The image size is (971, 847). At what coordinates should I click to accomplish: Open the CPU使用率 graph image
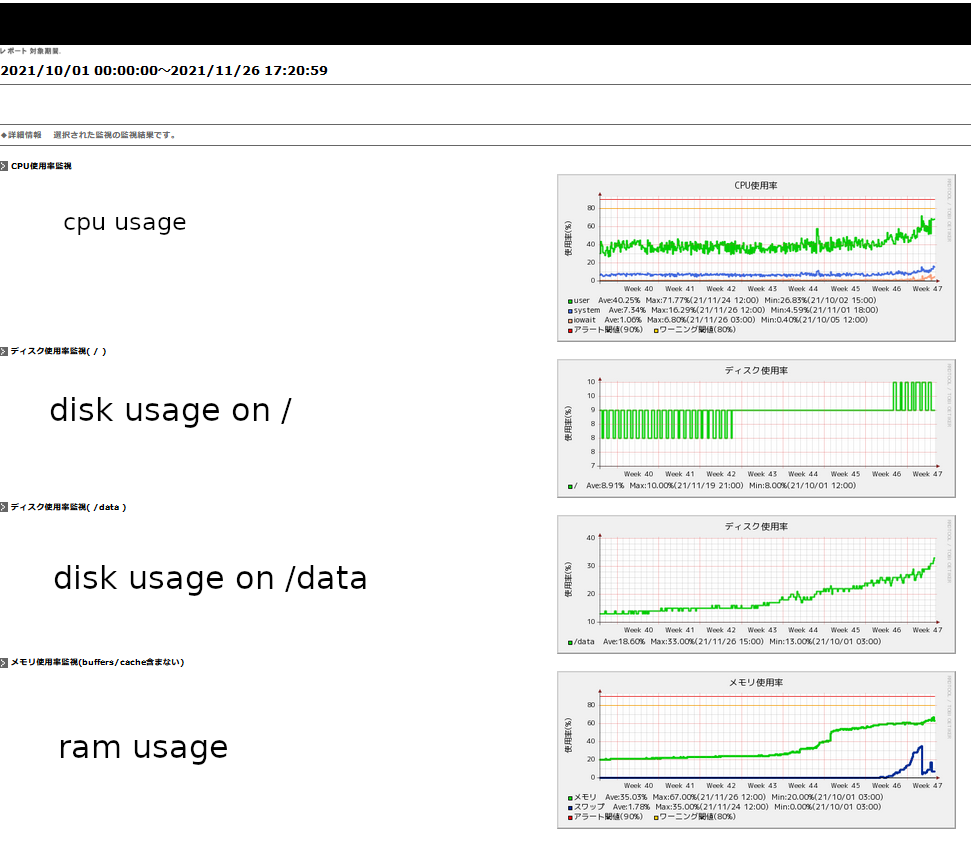(x=756, y=258)
